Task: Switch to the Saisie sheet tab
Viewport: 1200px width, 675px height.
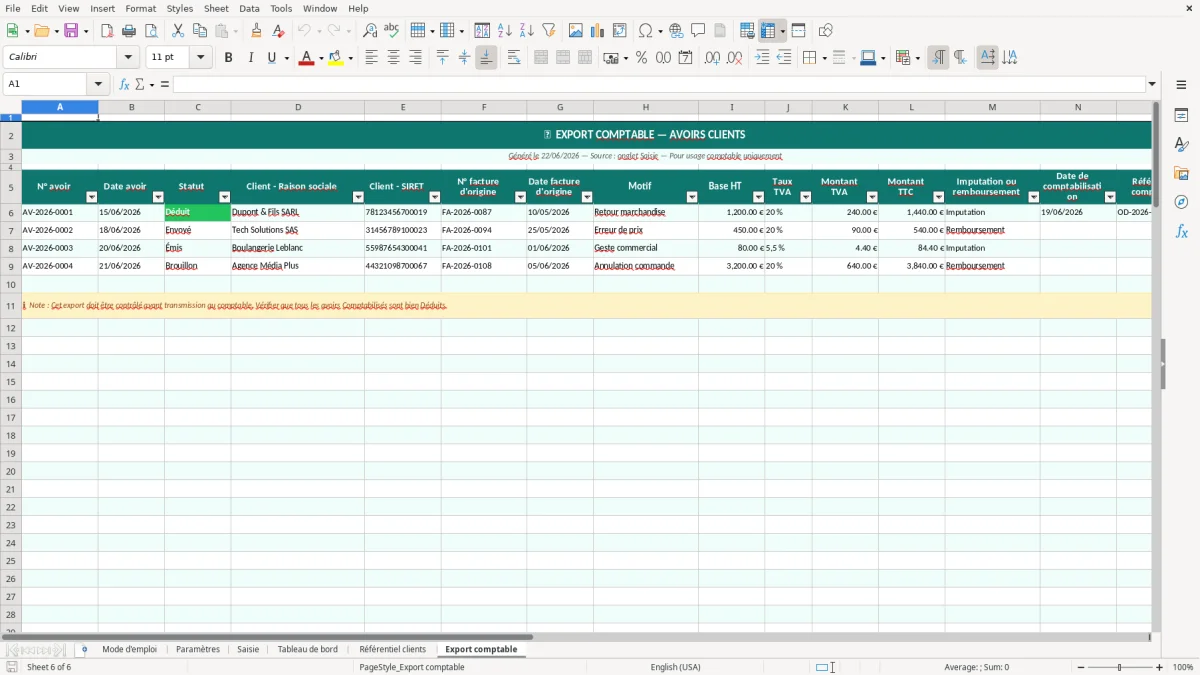Action: point(248,649)
